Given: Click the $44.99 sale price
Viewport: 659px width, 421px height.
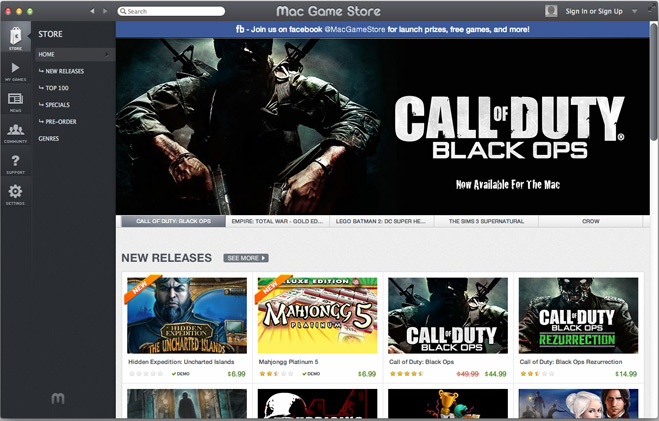Looking at the screenshot, I should tap(496, 374).
